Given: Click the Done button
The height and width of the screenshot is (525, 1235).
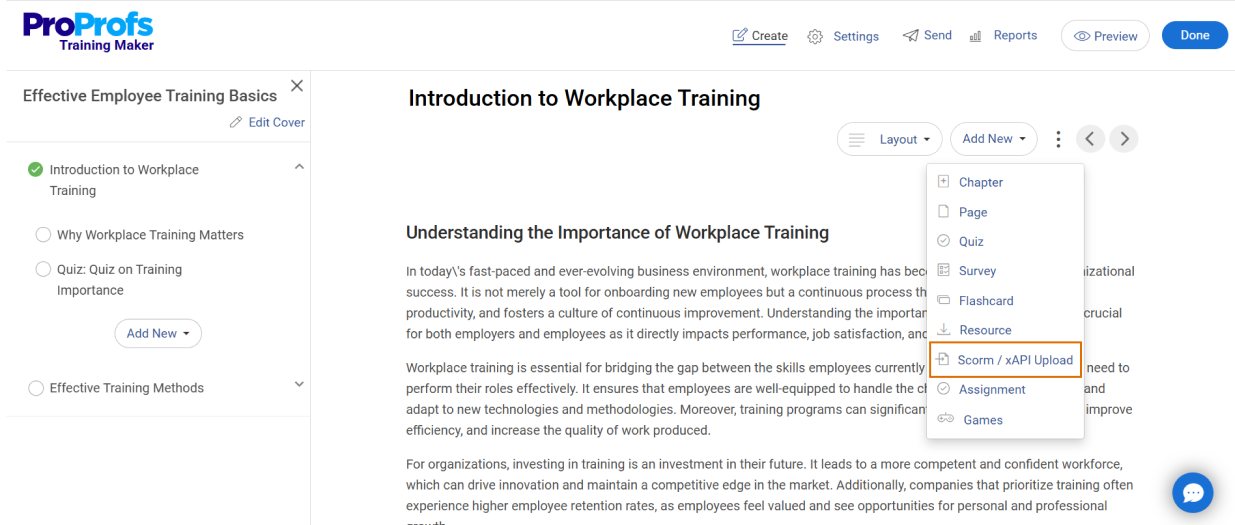Looking at the screenshot, I should (x=1195, y=35).
